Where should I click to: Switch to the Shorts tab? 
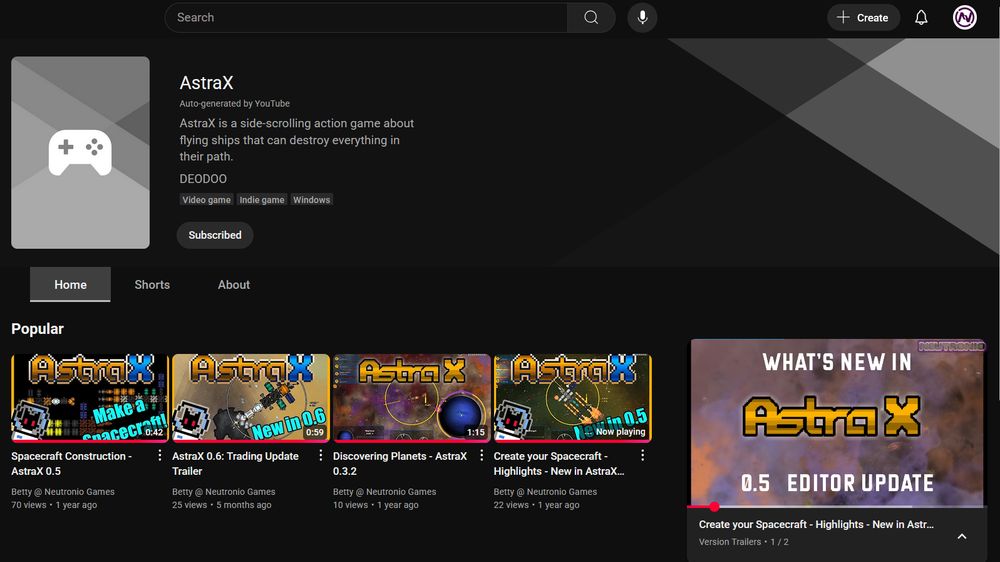152,285
